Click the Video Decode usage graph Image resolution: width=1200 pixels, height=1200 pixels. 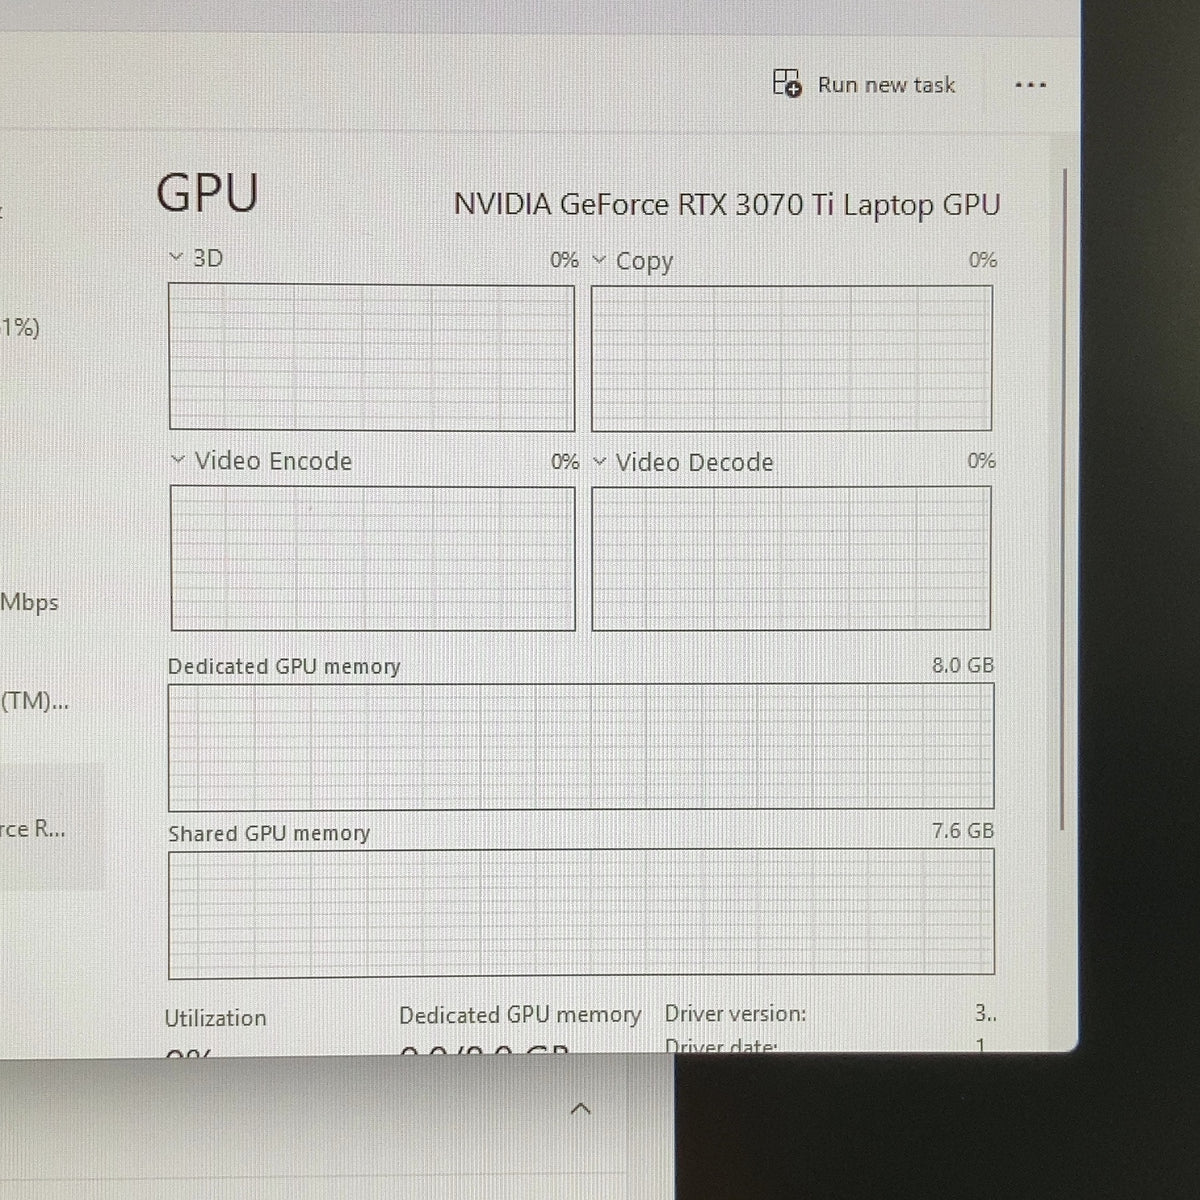tap(791, 558)
